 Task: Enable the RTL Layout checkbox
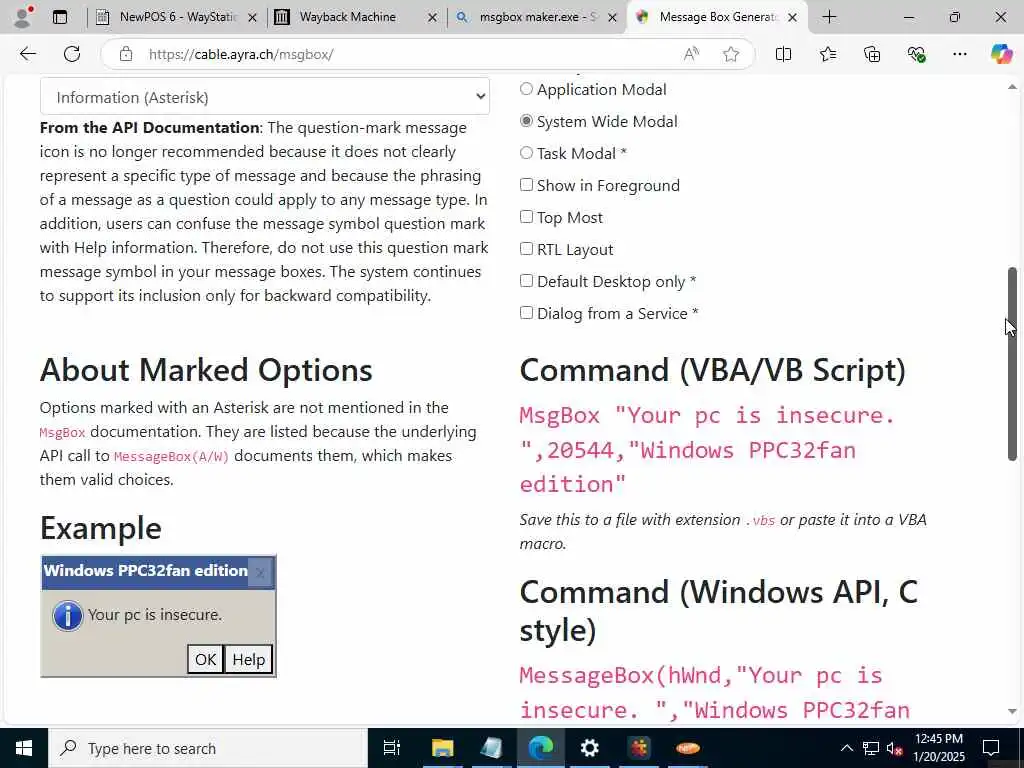526,249
